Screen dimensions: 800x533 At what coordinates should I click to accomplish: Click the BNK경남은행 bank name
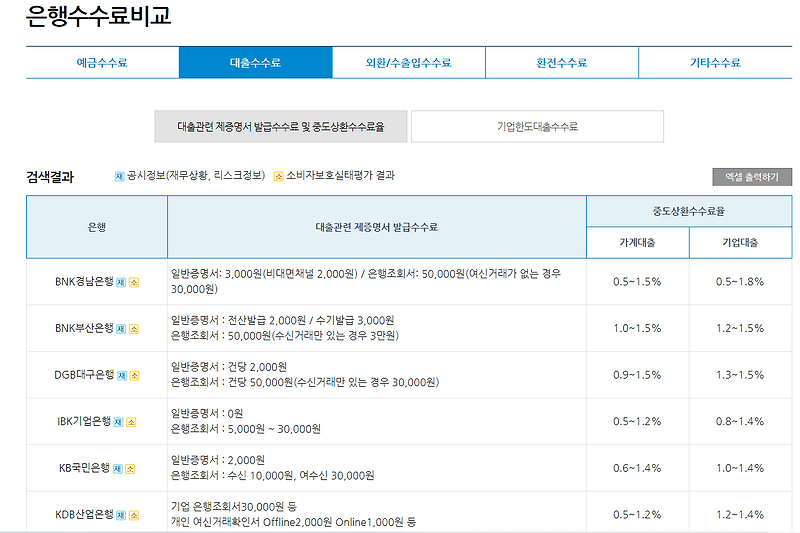84,282
